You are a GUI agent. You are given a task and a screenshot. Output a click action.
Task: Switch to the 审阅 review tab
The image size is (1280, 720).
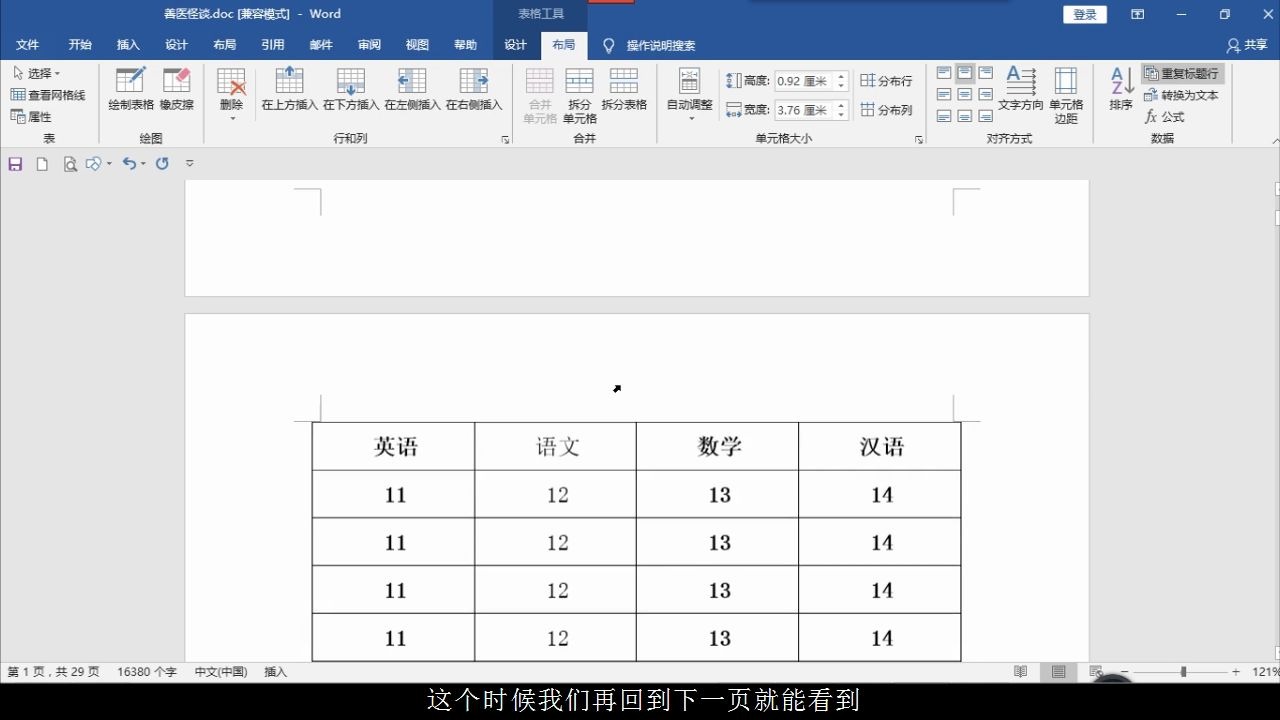pos(369,45)
